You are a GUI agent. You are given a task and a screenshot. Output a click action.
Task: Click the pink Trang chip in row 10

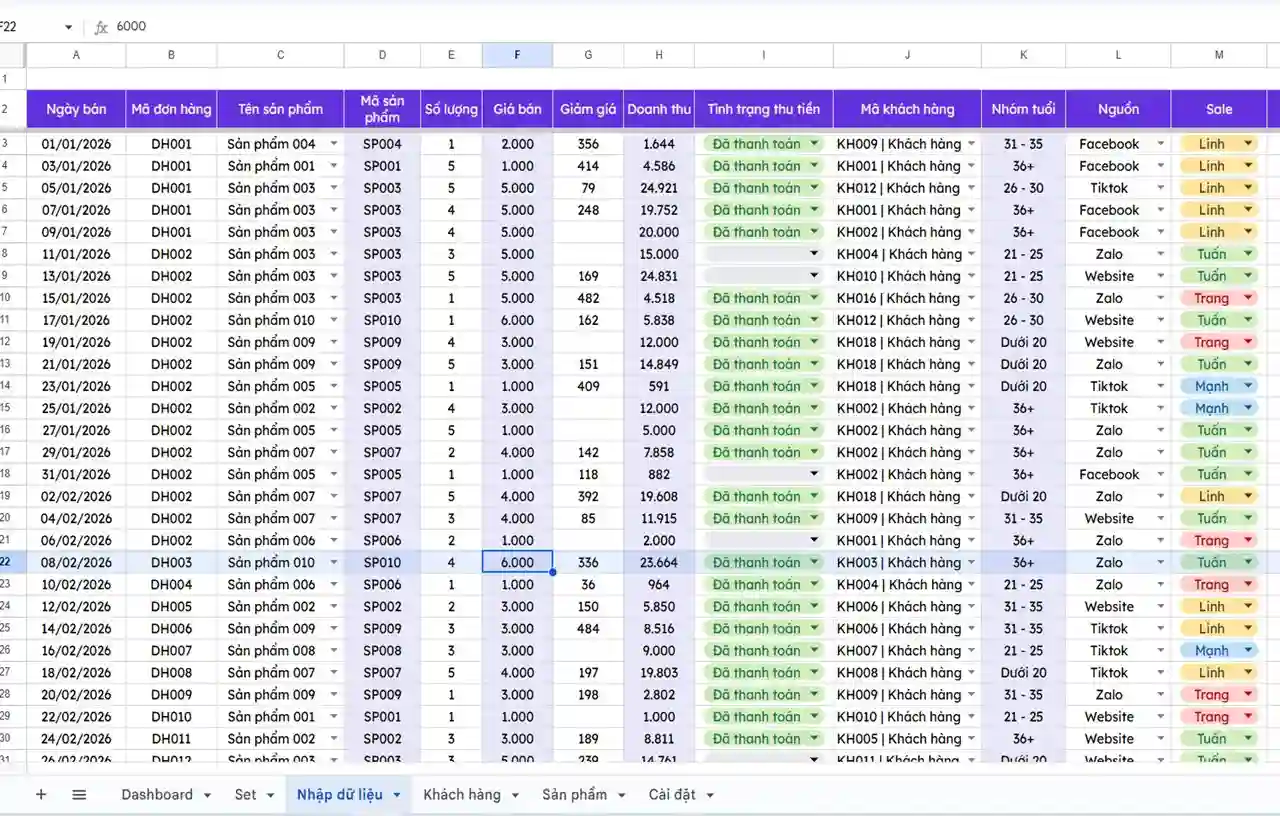click(x=1211, y=298)
